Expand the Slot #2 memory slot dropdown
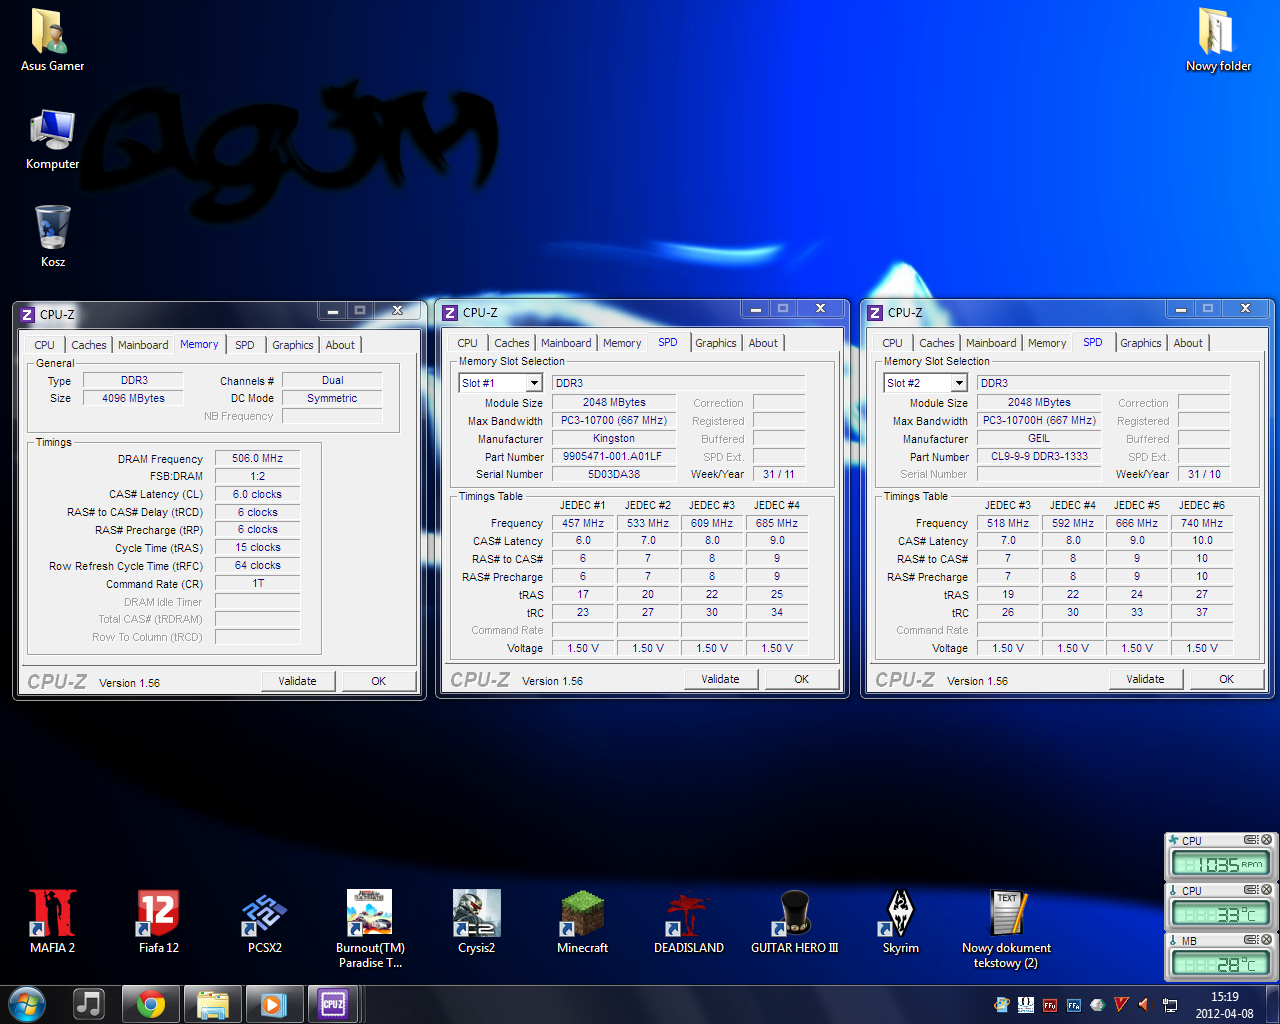This screenshot has height=1024, width=1280. [959, 383]
